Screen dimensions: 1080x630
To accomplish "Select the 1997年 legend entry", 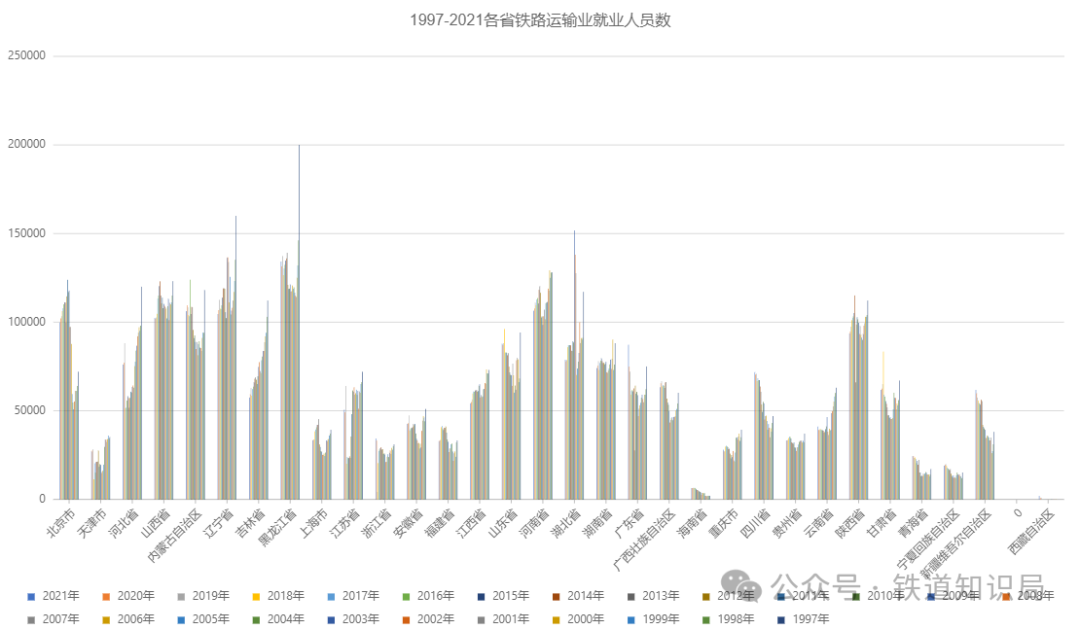I will (x=808, y=619).
